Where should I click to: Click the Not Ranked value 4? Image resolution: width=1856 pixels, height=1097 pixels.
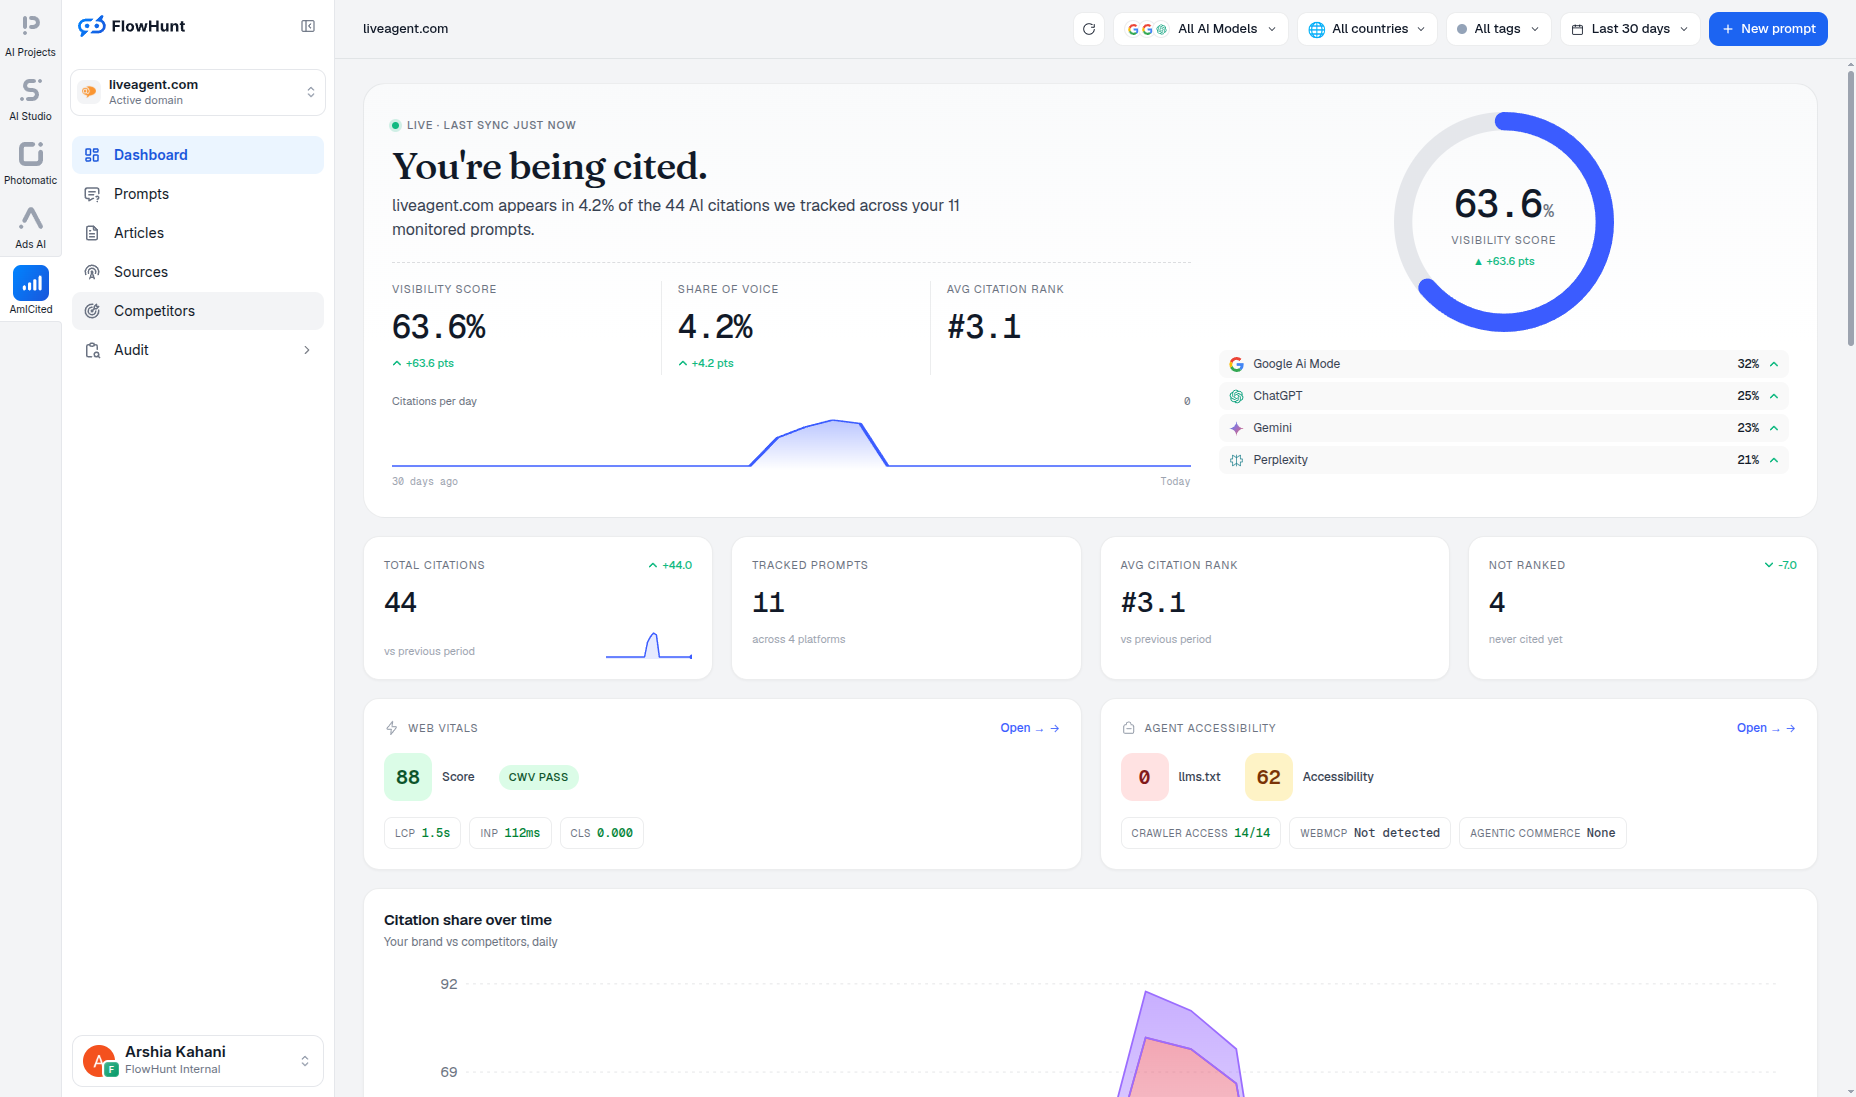(1497, 602)
